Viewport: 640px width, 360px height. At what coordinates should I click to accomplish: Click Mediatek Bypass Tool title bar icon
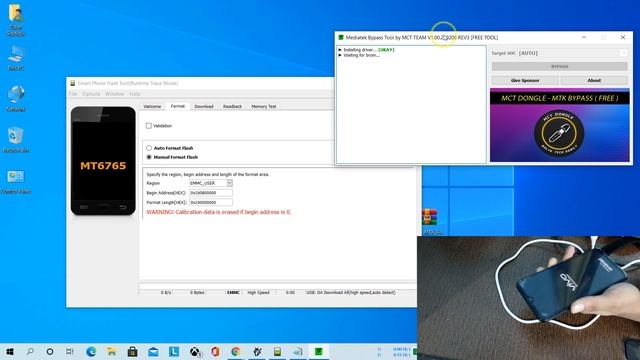[x=341, y=38]
